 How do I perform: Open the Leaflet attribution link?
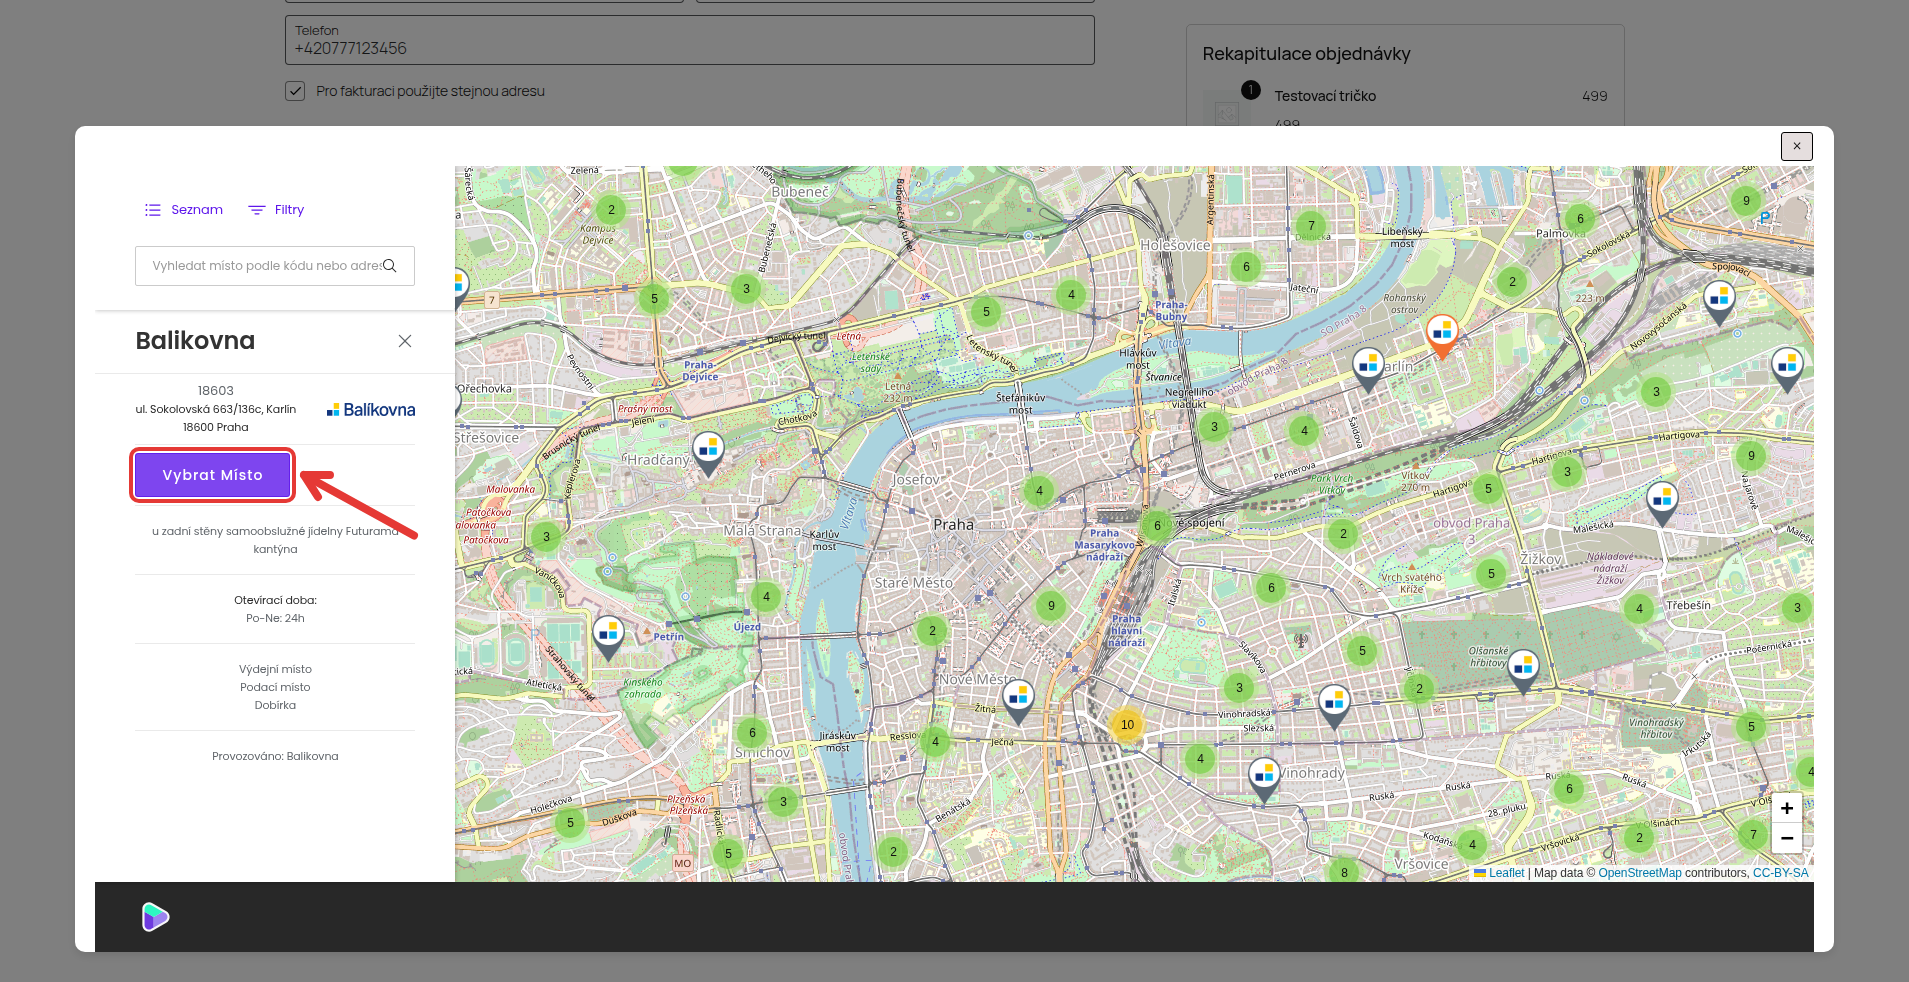pos(1506,873)
